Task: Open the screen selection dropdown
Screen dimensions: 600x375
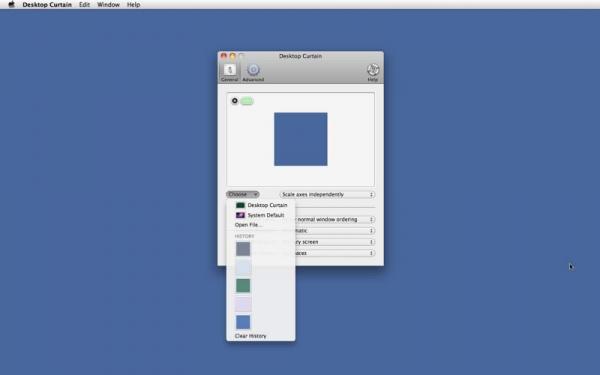Action: coord(334,242)
